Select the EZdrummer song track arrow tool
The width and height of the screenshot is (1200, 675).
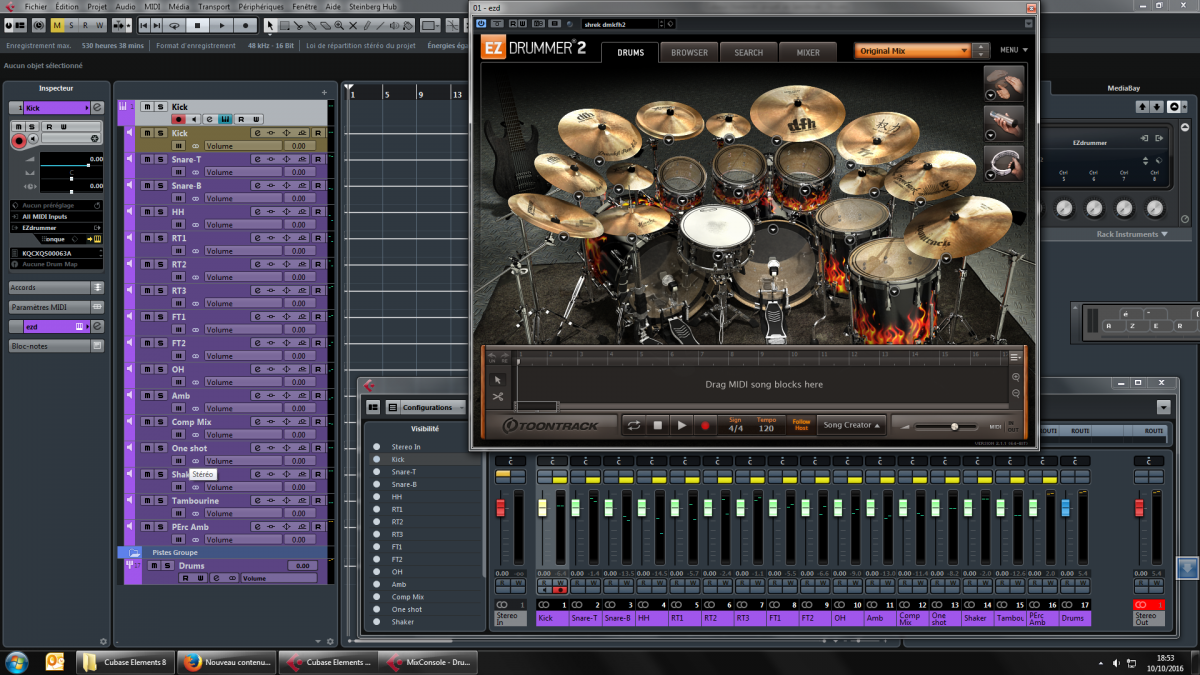497,380
